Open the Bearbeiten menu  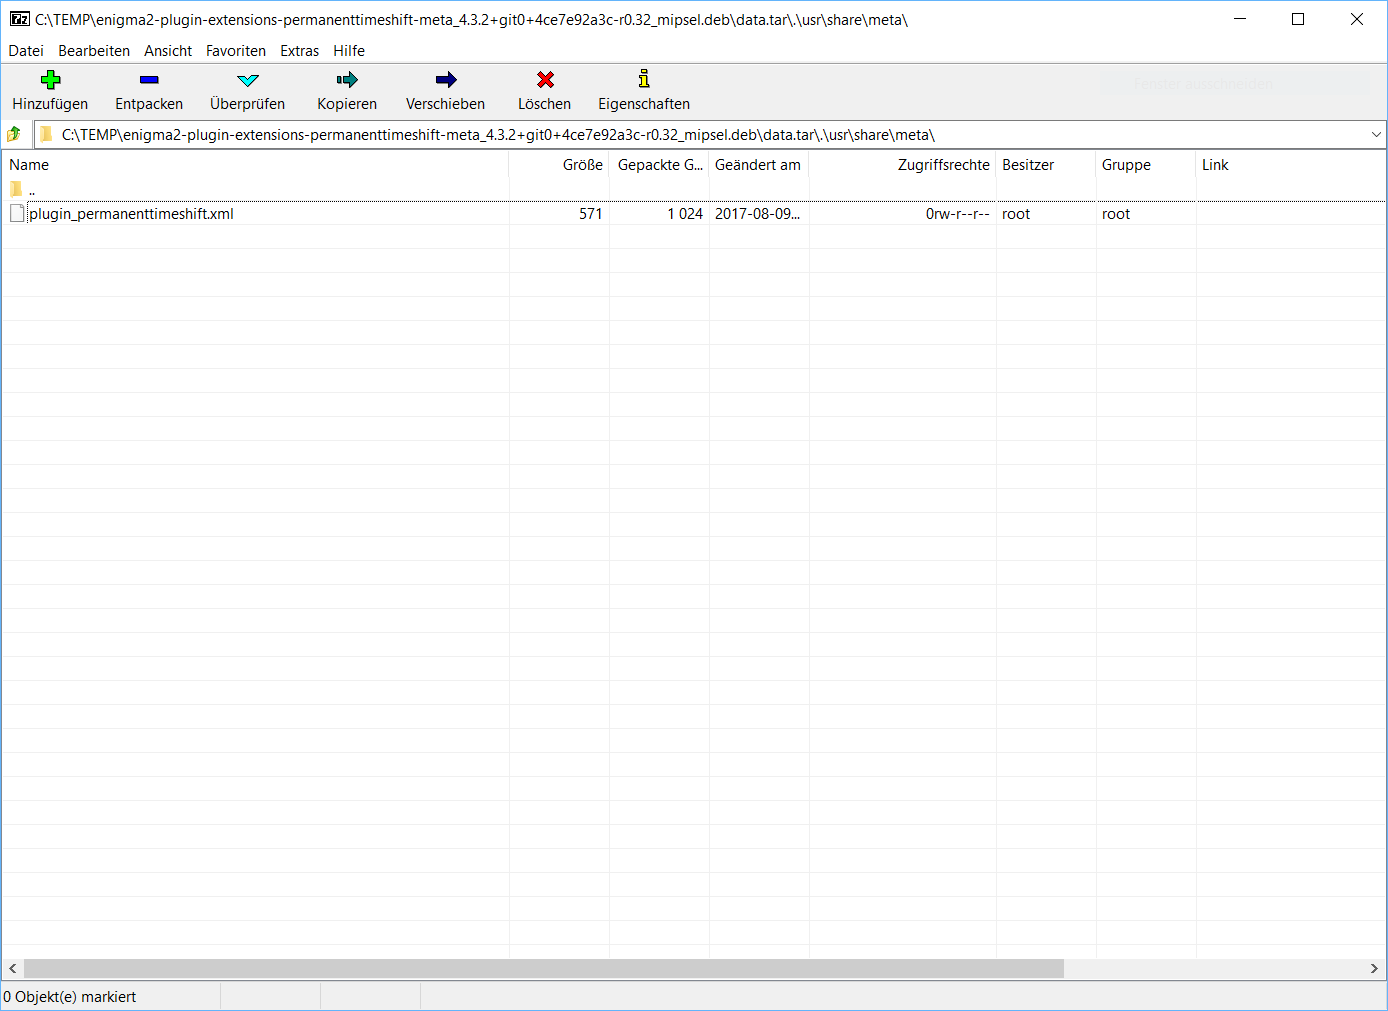point(94,51)
